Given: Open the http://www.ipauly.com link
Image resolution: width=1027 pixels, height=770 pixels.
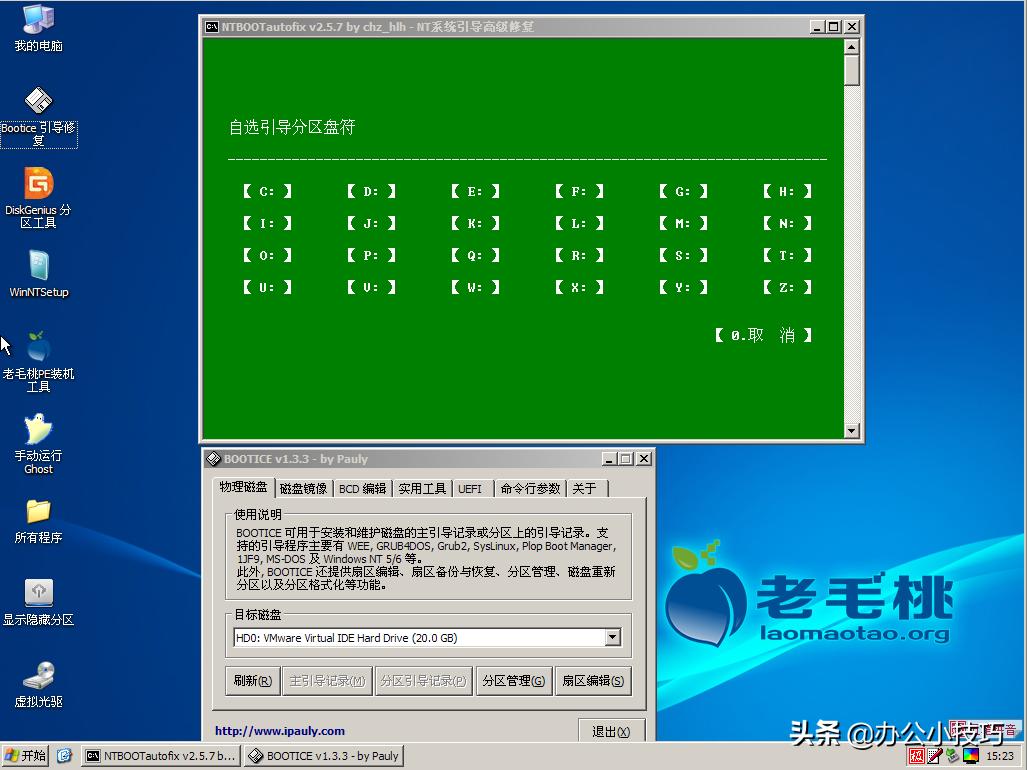Looking at the screenshot, I should [280, 731].
